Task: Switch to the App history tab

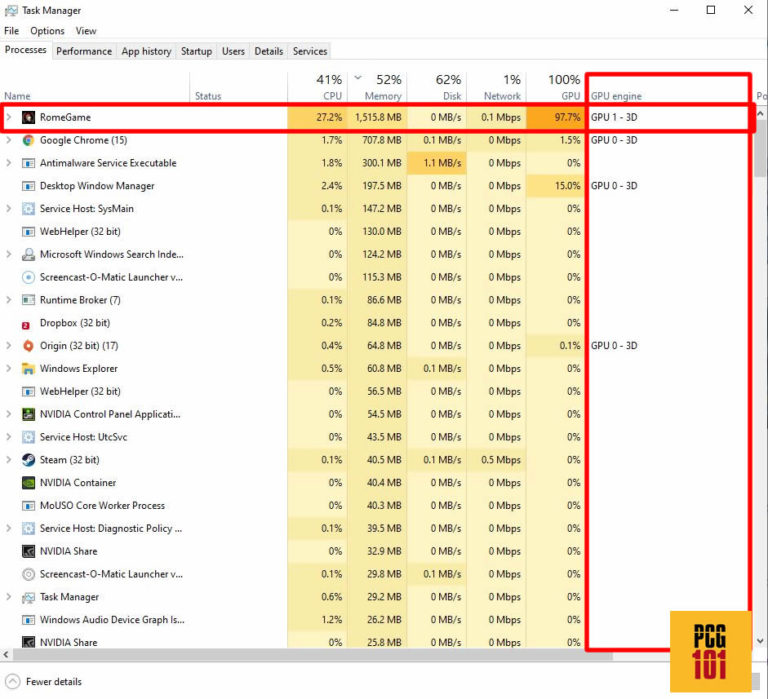Action: pos(146,51)
